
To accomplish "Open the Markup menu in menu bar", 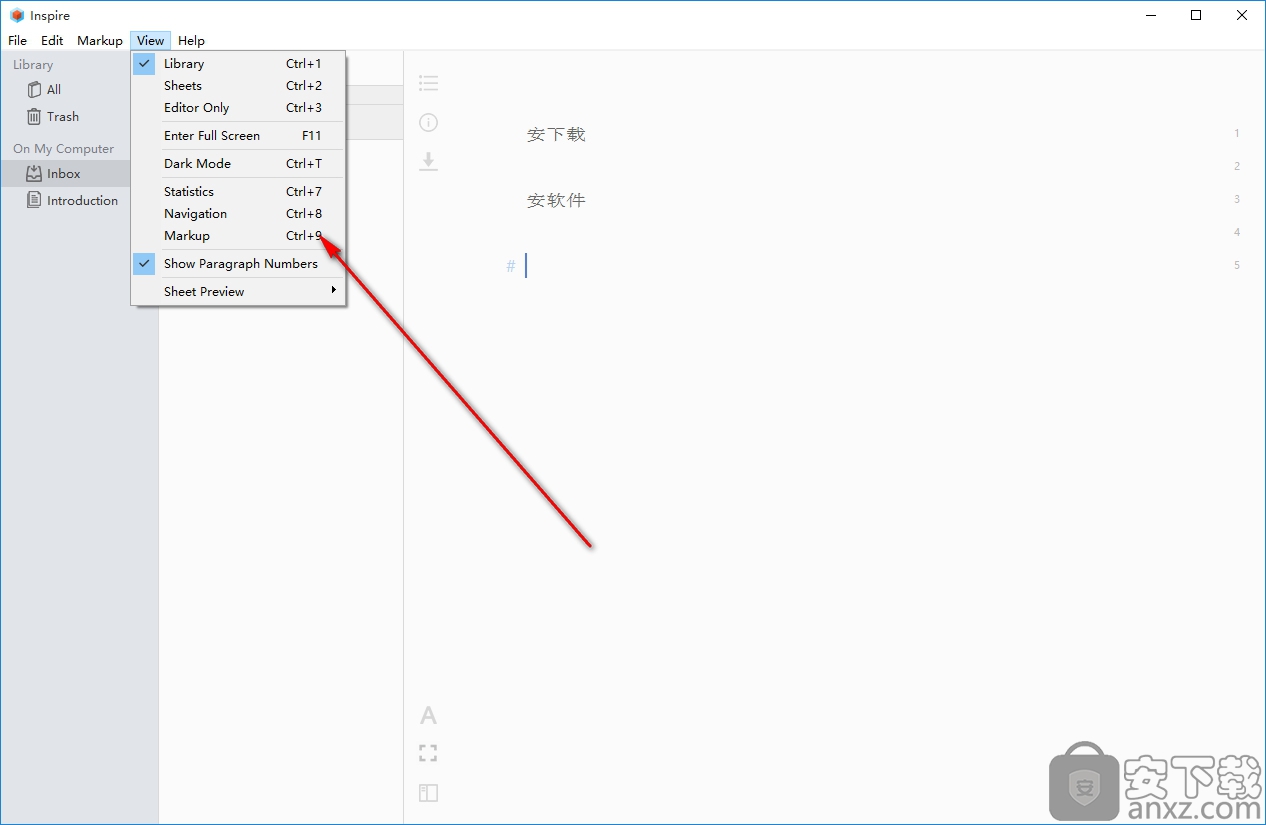I will point(100,41).
